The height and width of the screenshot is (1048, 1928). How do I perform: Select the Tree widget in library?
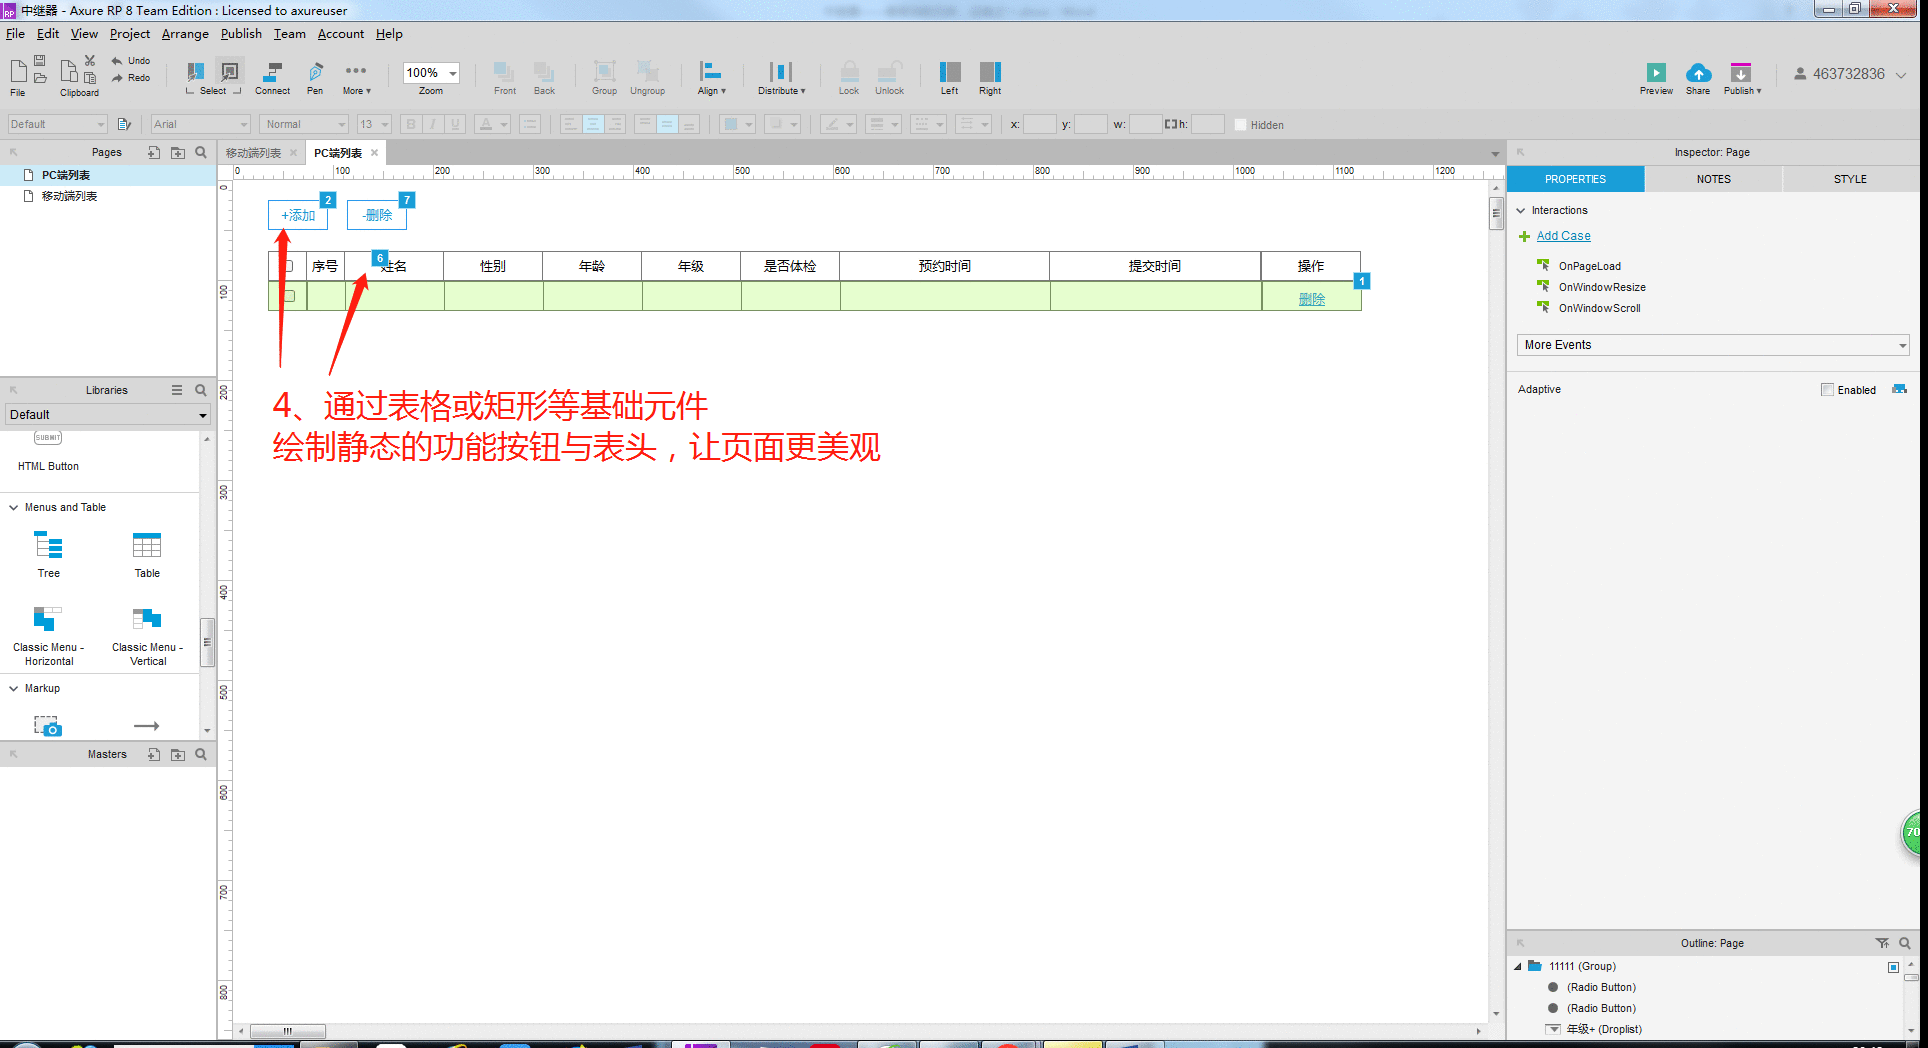[x=49, y=554]
